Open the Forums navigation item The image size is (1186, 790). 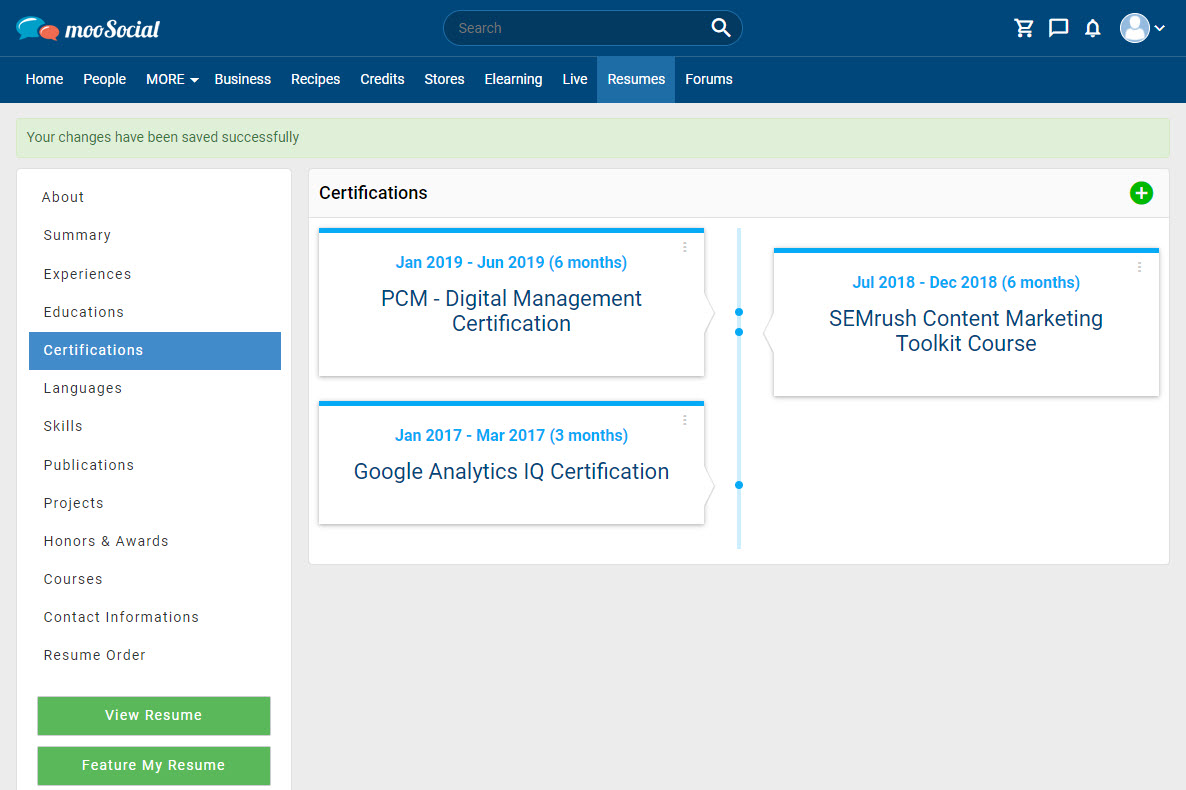709,79
